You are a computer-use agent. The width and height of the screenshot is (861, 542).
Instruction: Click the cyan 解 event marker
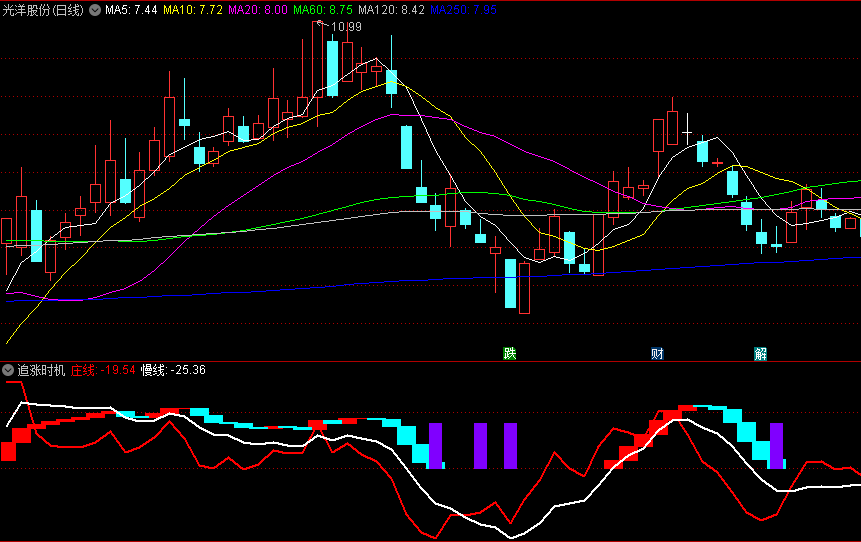(x=761, y=354)
